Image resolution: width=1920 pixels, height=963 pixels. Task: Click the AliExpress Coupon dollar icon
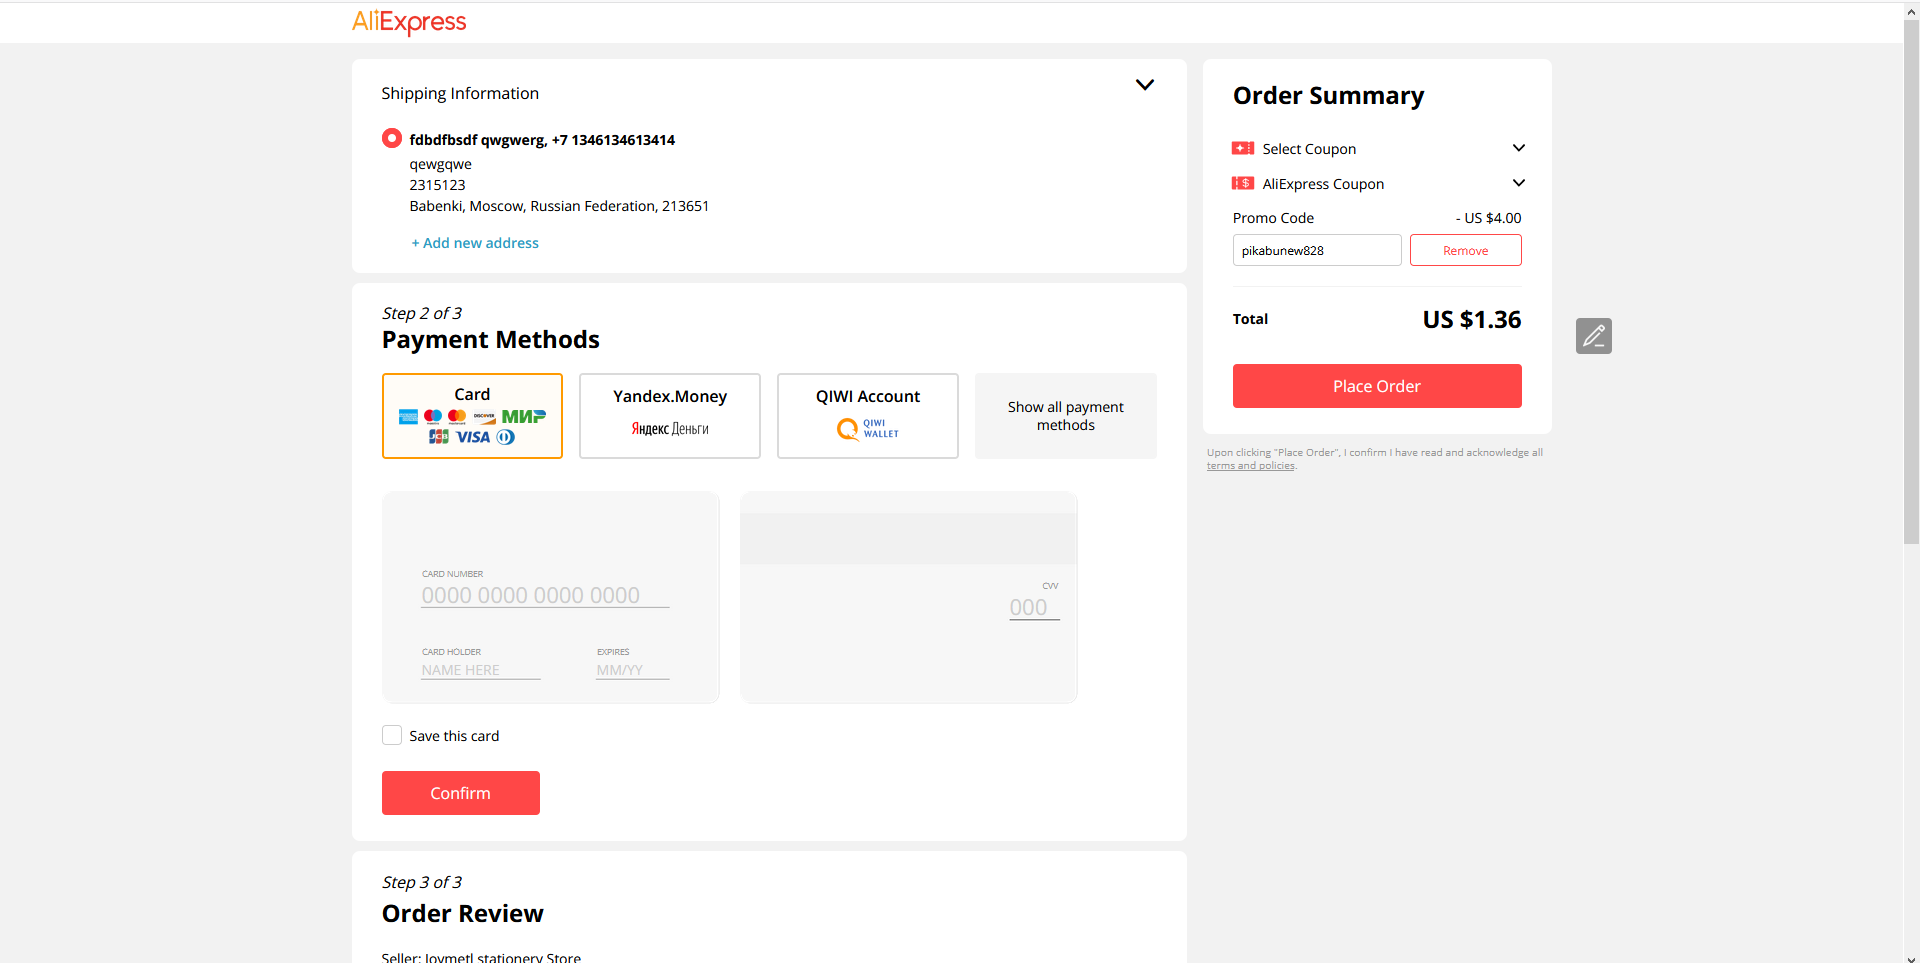pyautogui.click(x=1243, y=183)
